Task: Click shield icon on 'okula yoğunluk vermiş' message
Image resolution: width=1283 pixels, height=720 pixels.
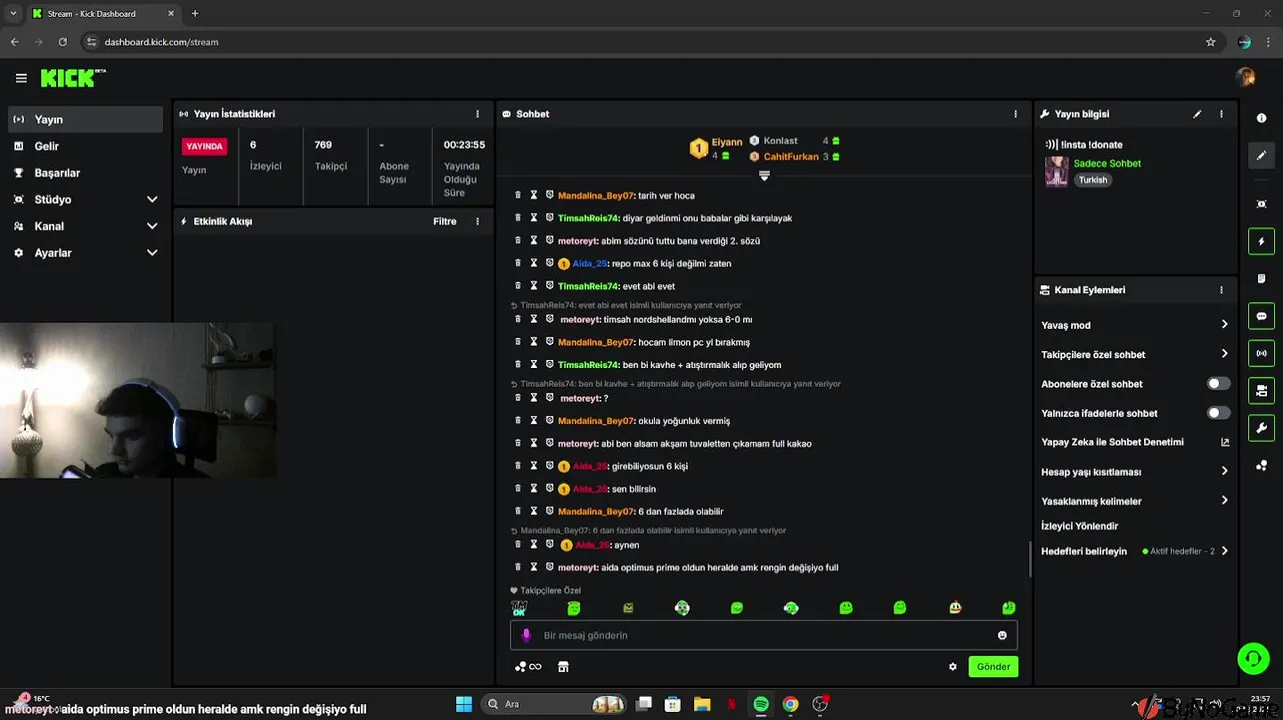Action: [549, 421]
